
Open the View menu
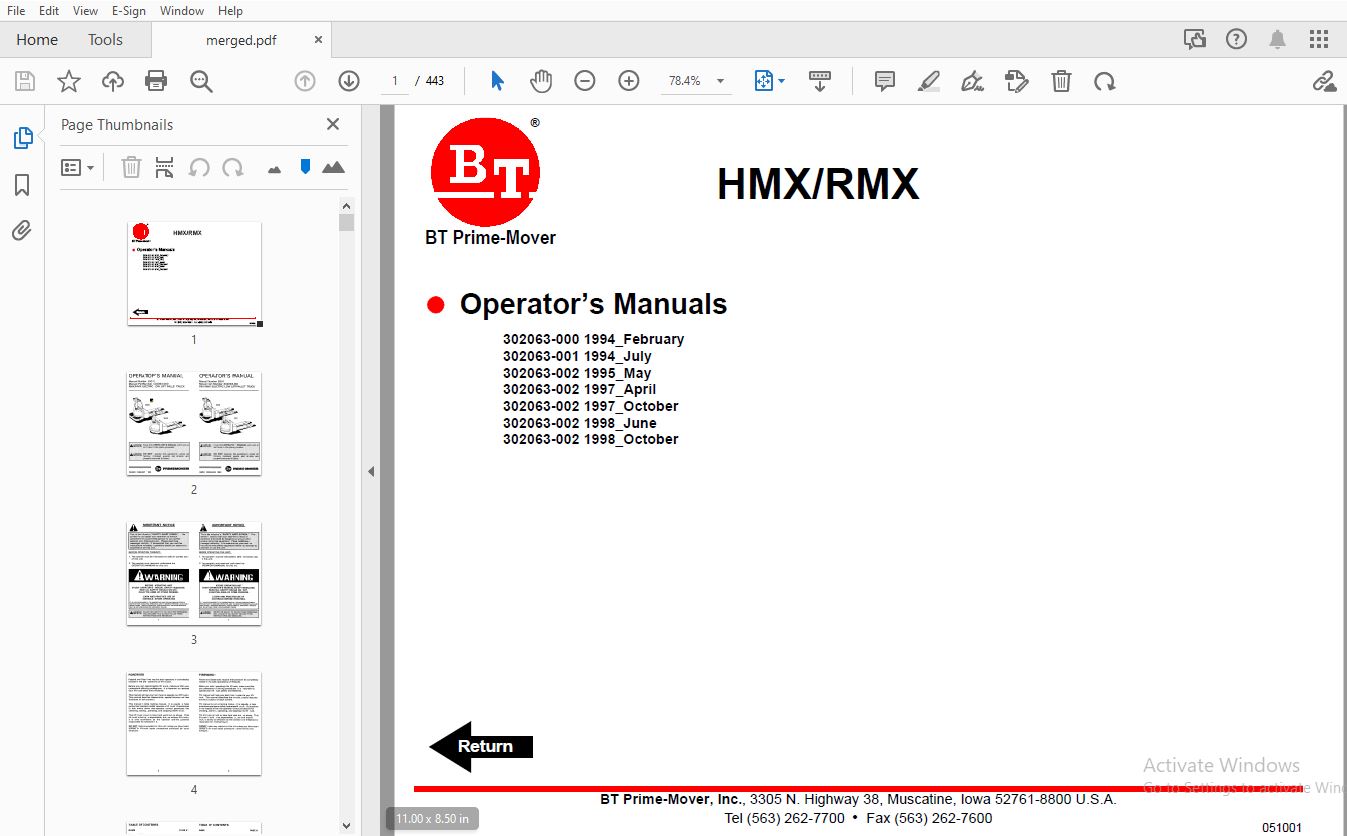click(x=85, y=10)
